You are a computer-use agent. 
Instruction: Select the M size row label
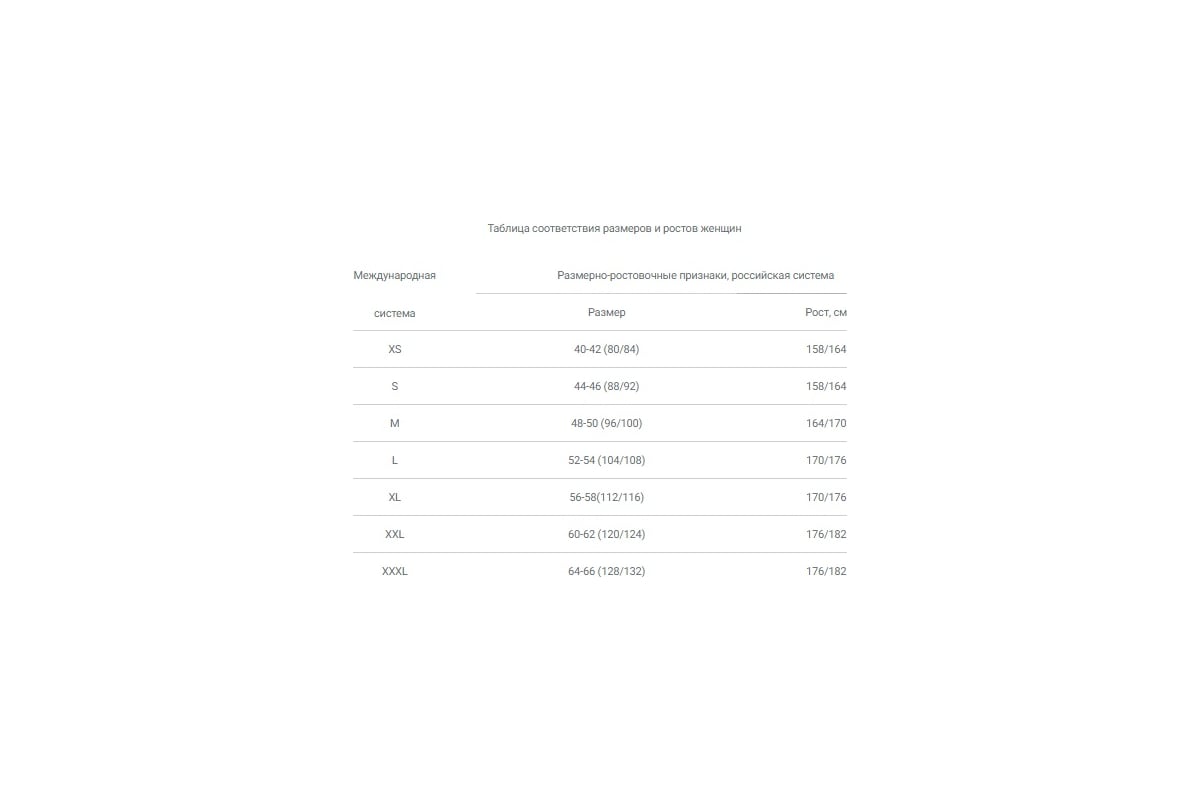[x=394, y=424]
